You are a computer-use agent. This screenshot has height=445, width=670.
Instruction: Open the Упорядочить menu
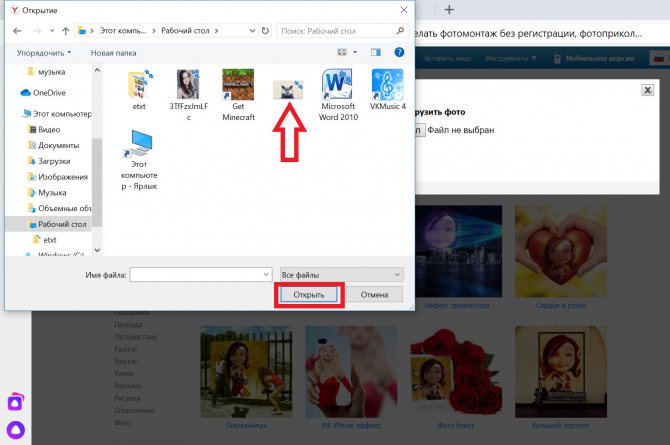click(44, 53)
